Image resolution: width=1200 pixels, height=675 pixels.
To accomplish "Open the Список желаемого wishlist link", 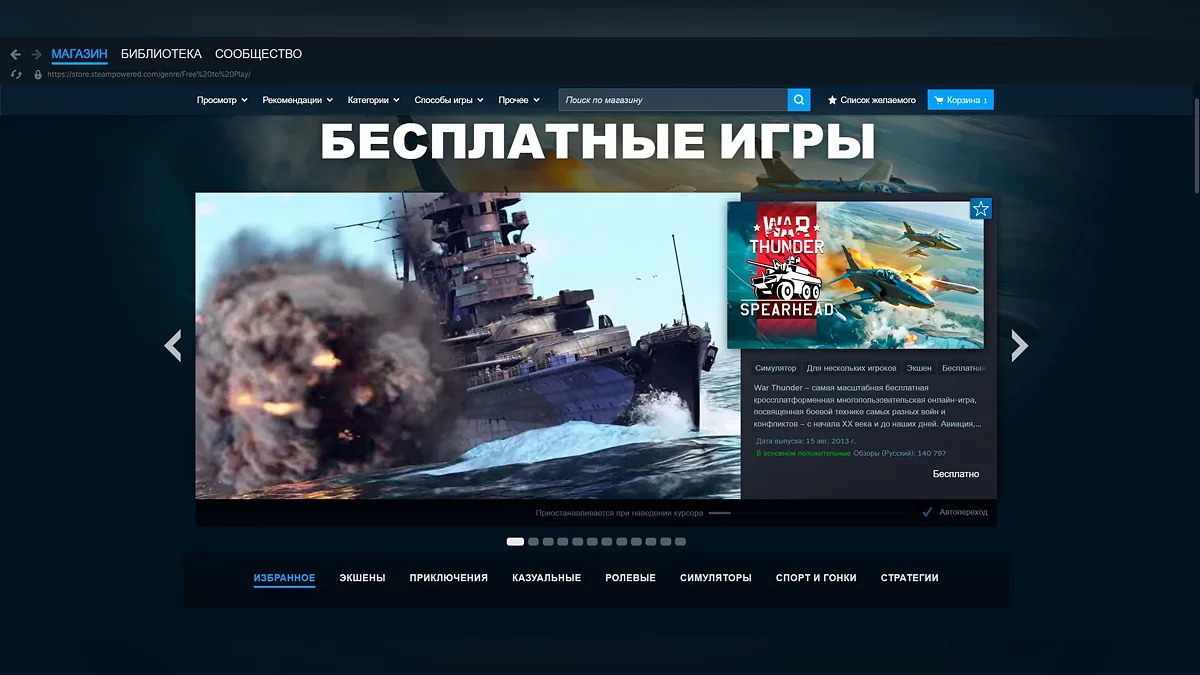I will click(871, 100).
